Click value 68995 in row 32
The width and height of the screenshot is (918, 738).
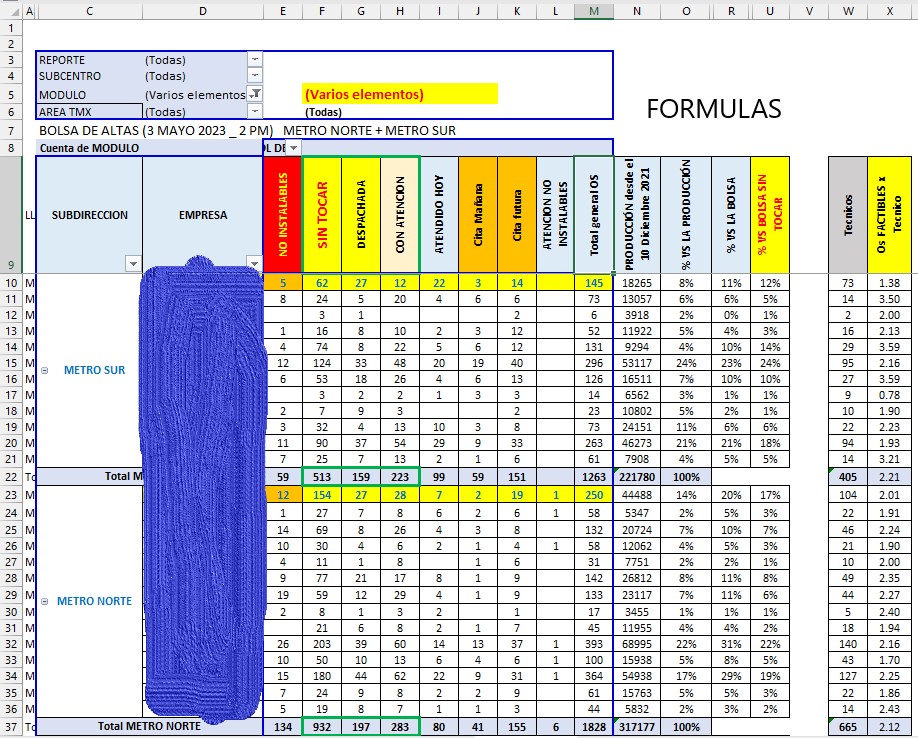(637, 644)
